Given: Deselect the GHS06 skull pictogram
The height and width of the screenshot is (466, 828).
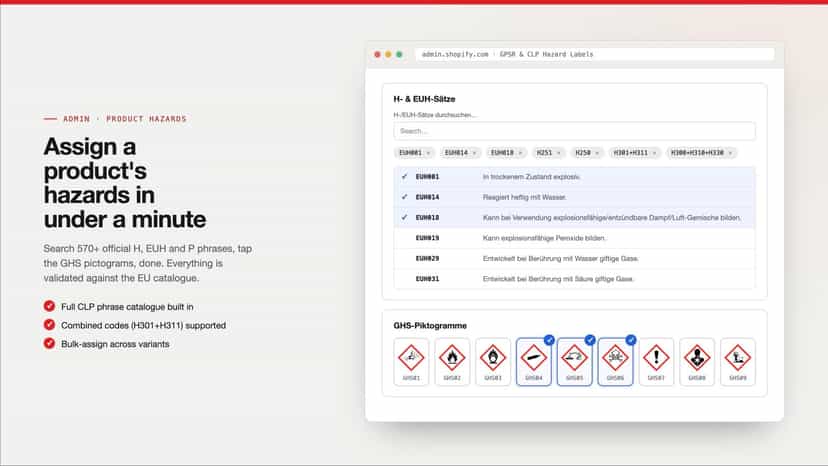Looking at the screenshot, I should (x=615, y=362).
